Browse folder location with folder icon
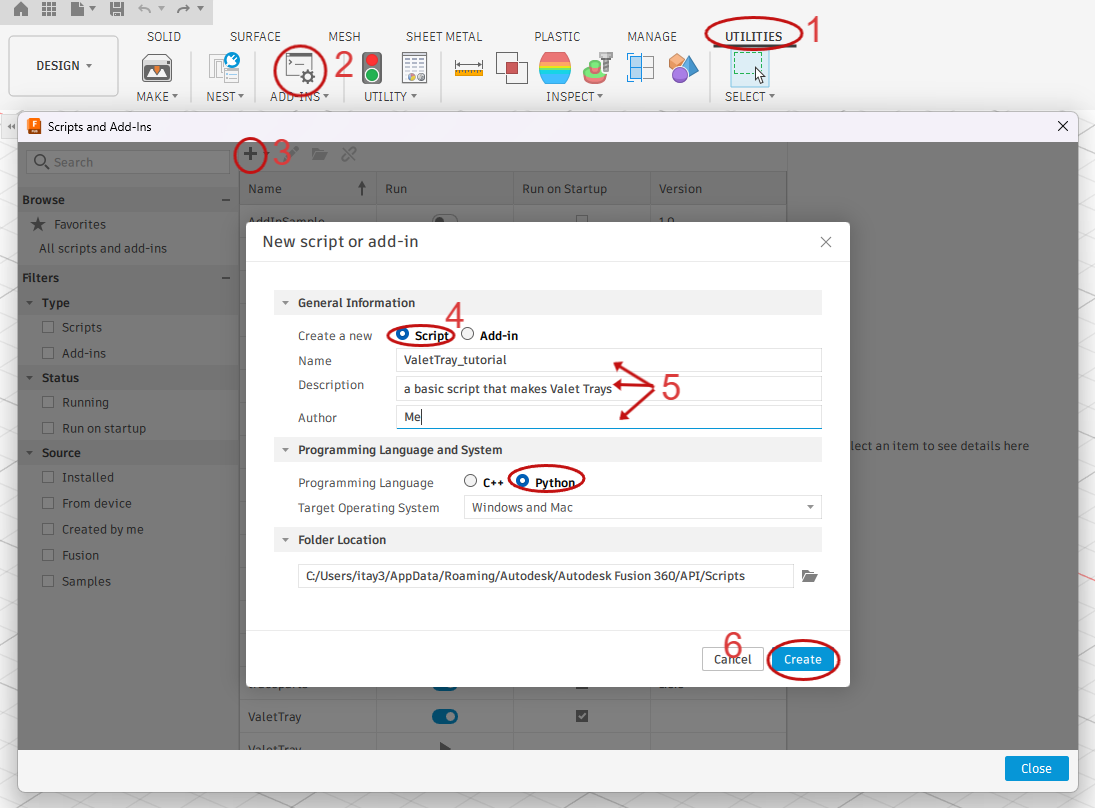1095x808 pixels. click(809, 576)
